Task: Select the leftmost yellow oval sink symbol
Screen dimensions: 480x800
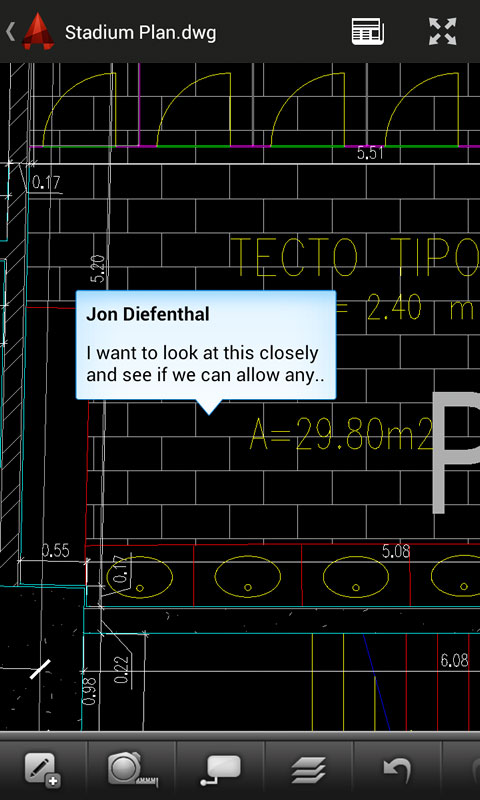Action: click(x=139, y=577)
